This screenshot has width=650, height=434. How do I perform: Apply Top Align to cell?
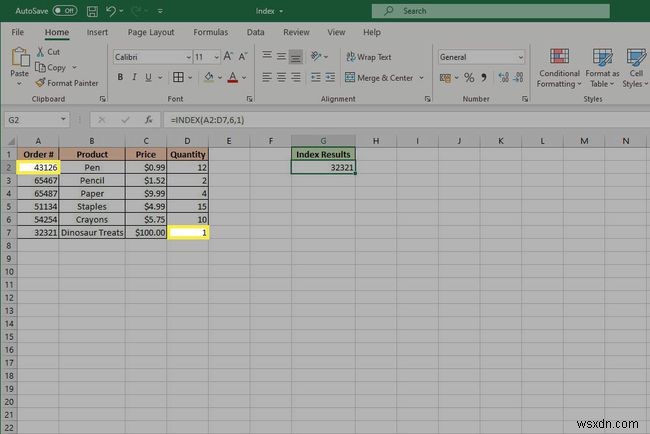(x=267, y=56)
